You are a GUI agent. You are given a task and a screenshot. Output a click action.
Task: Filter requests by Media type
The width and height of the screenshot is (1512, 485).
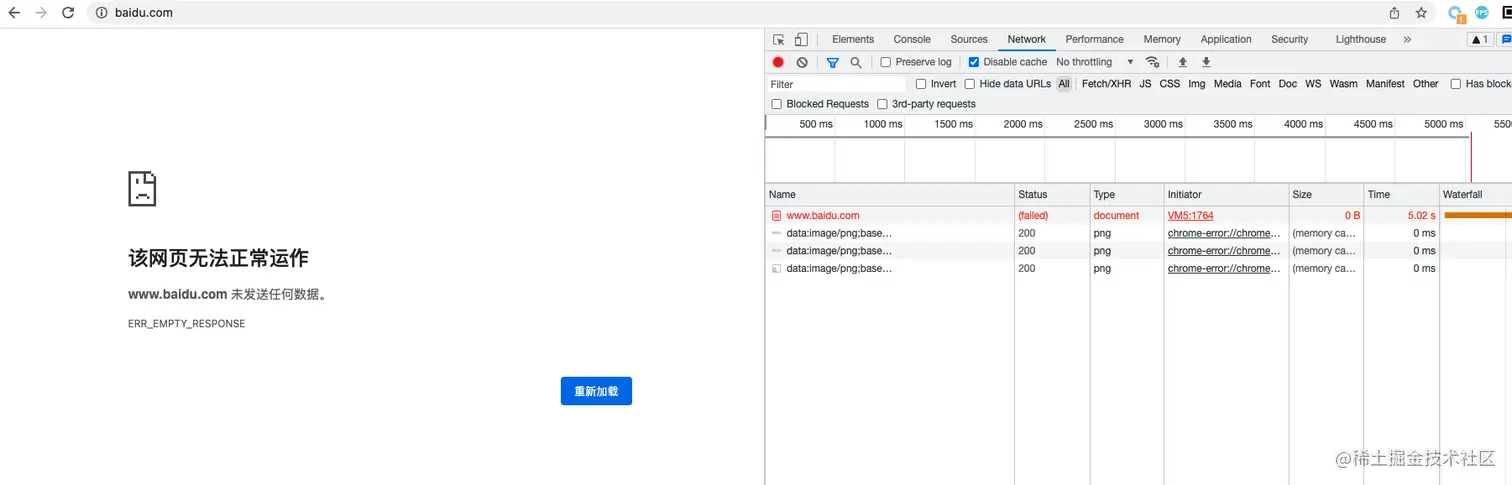click(1228, 84)
